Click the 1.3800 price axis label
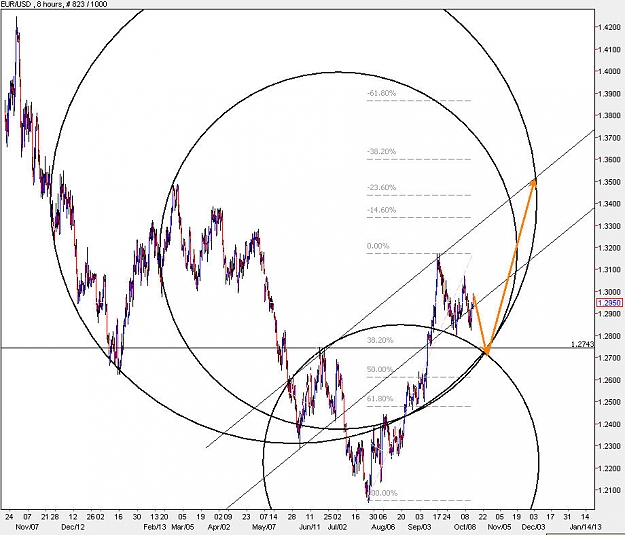The image size is (625, 535). (x=609, y=116)
